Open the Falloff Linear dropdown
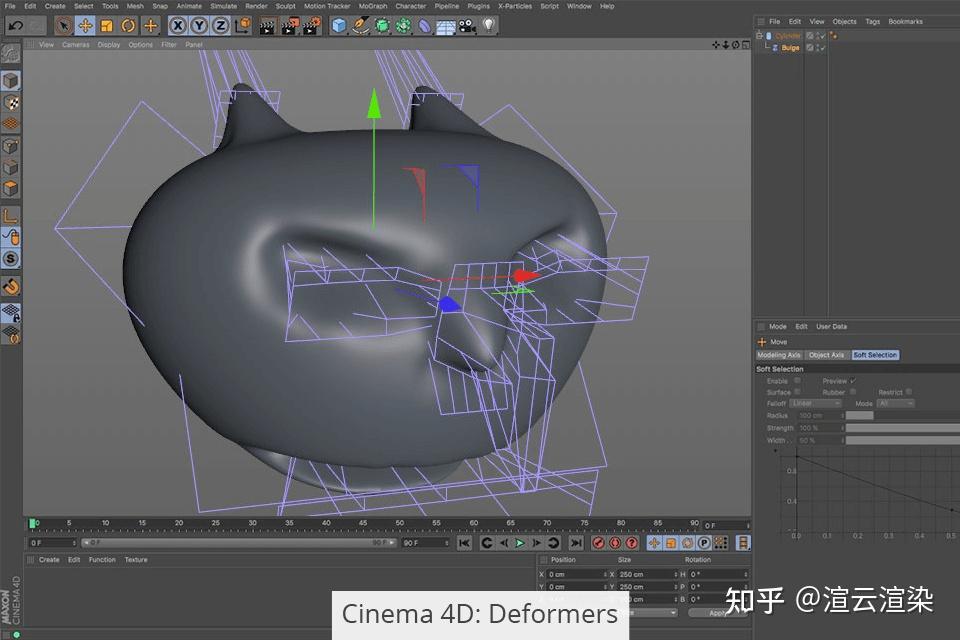960x640 pixels. tap(816, 404)
